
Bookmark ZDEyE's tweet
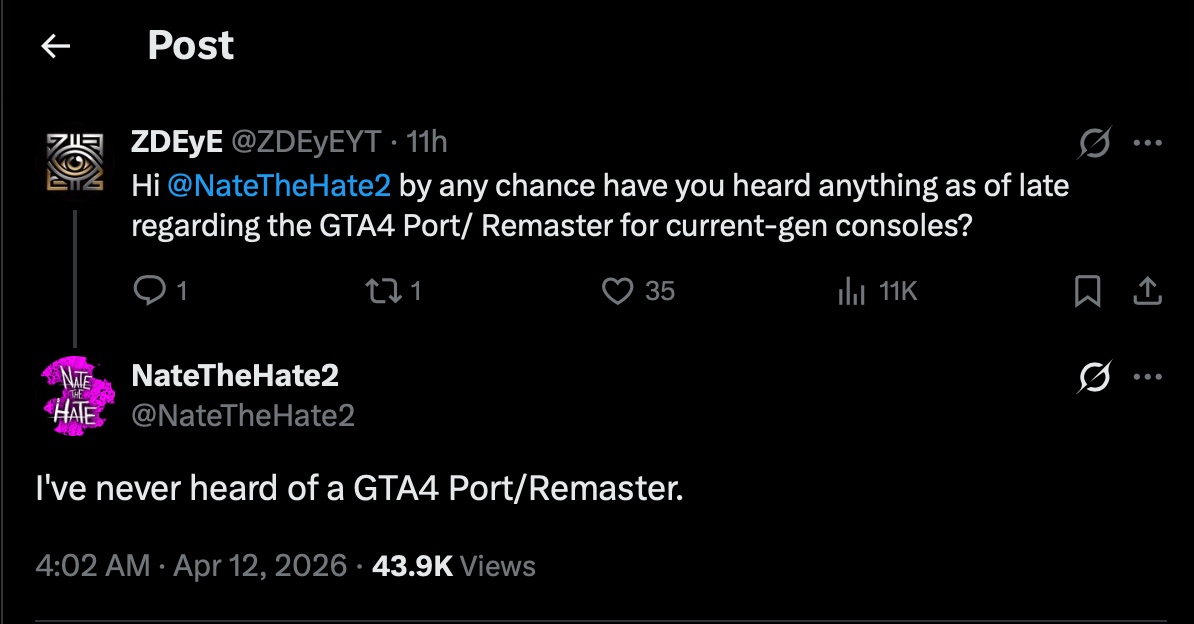click(x=1086, y=291)
